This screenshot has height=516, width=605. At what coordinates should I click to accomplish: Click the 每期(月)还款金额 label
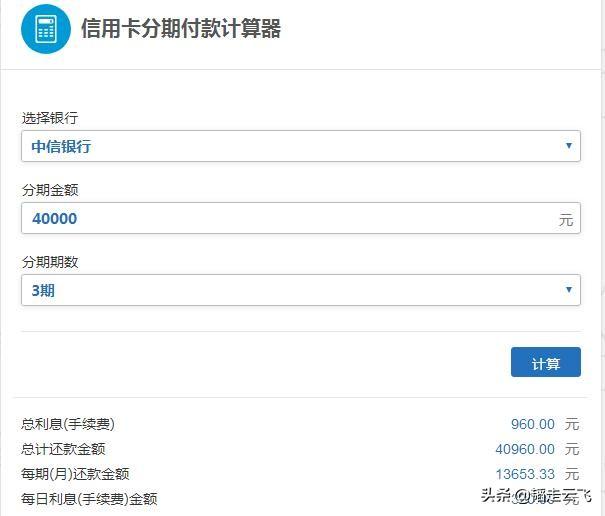tap(75, 474)
